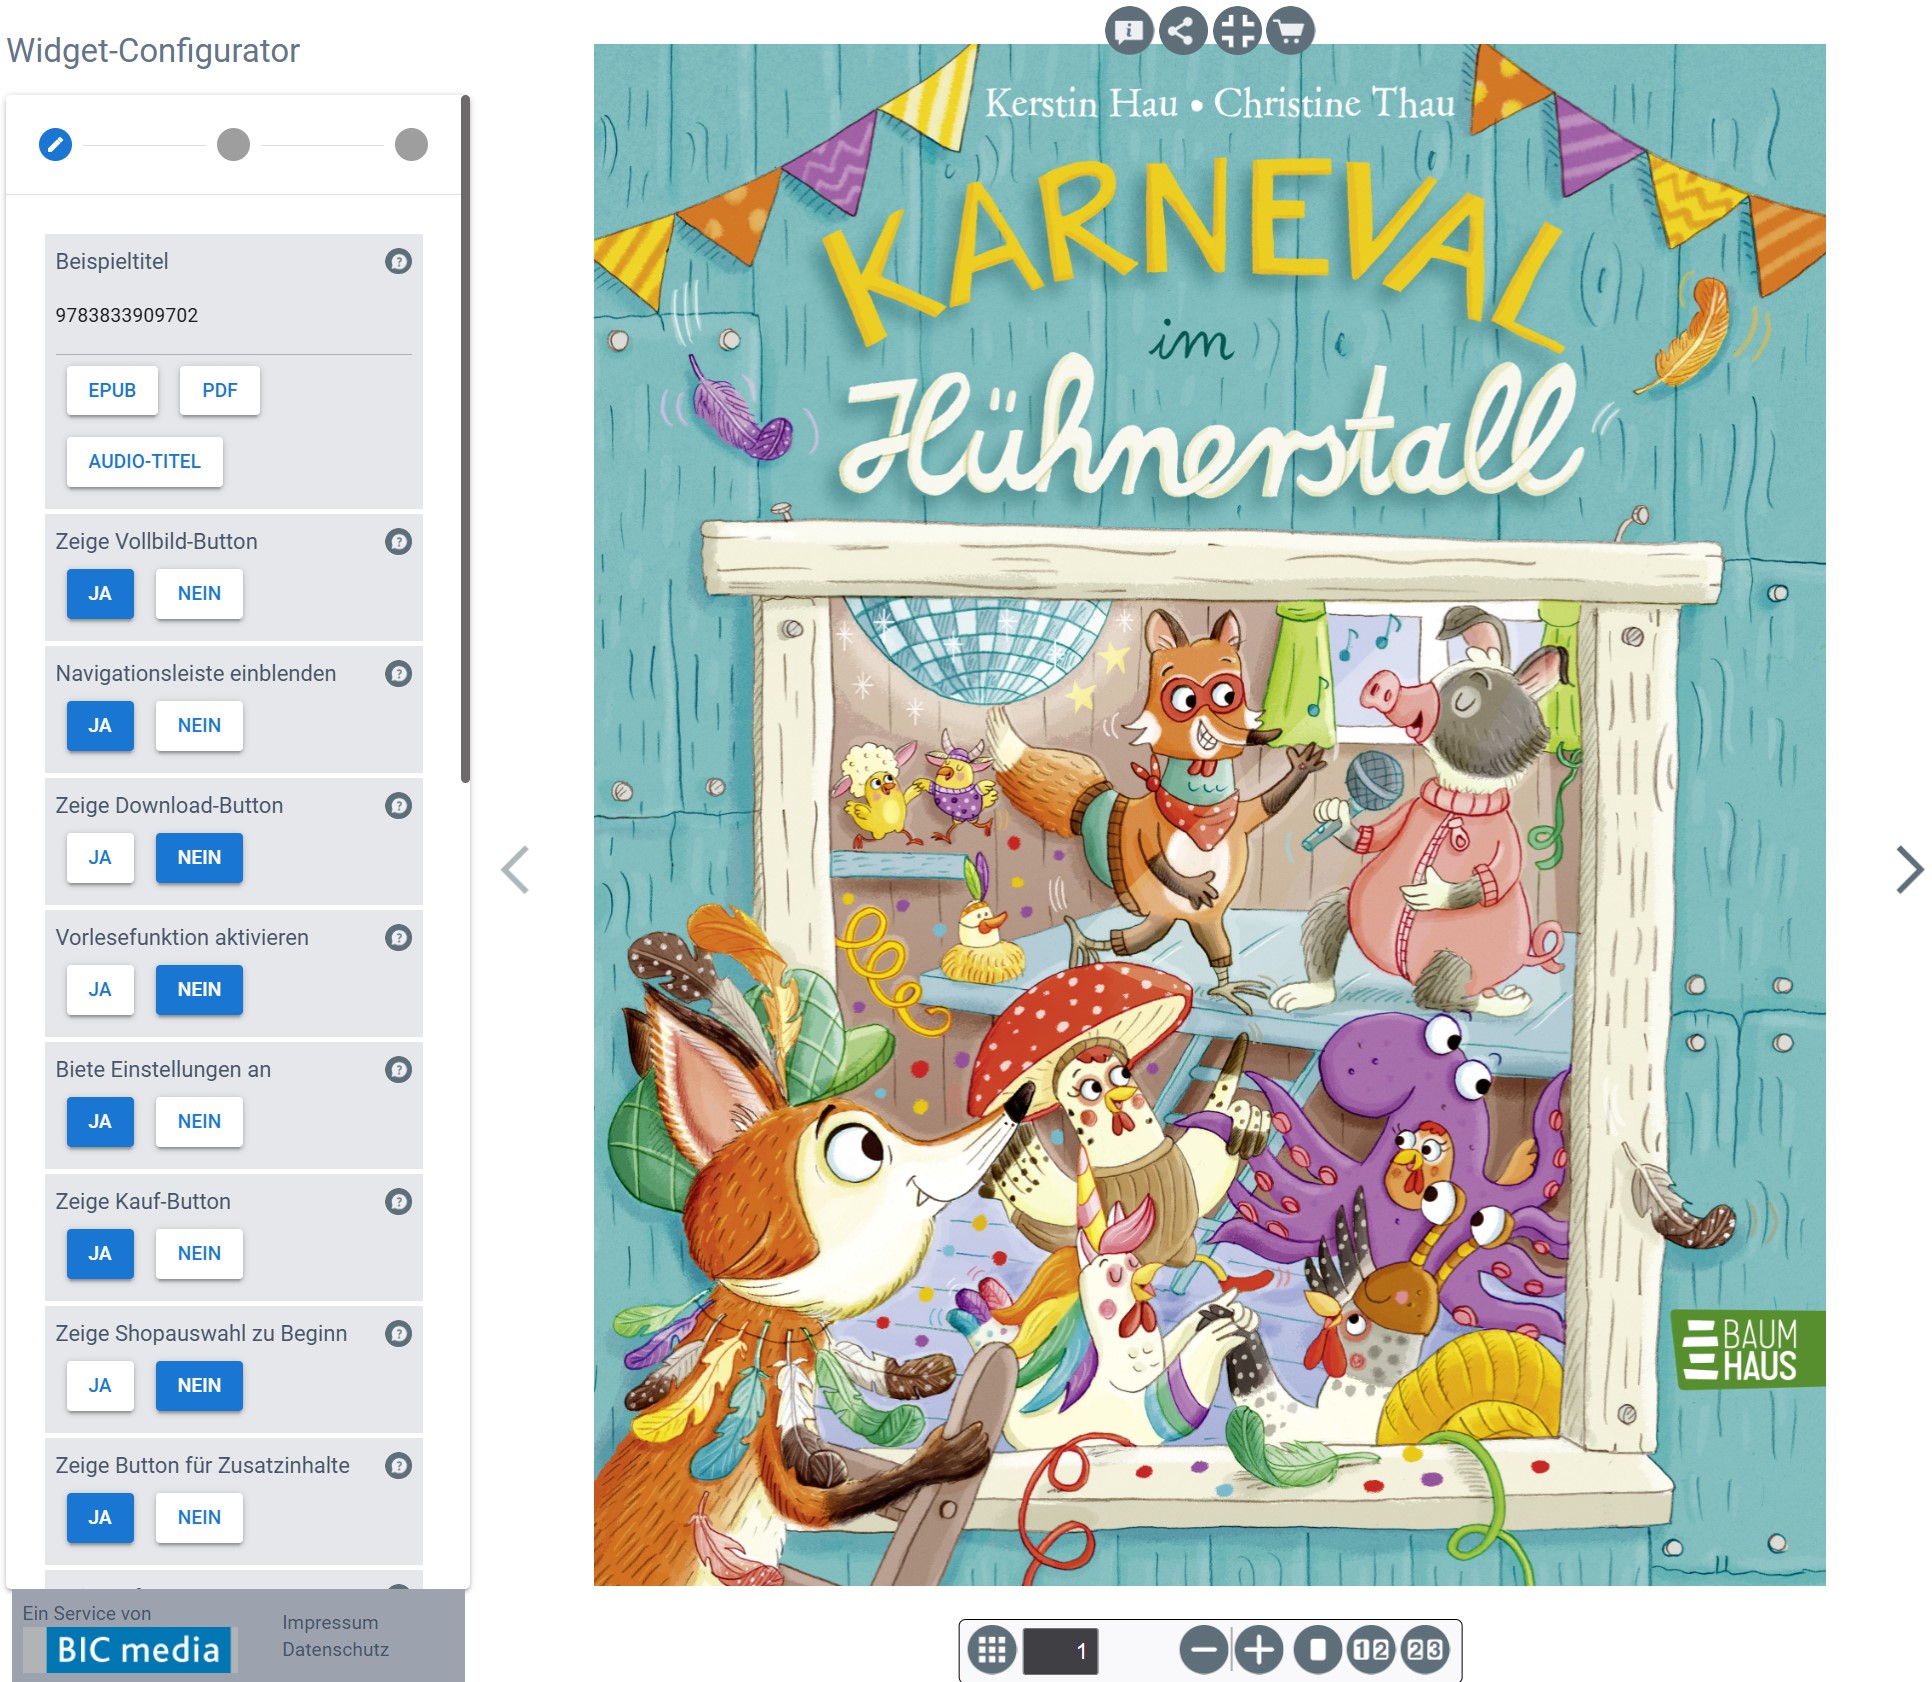Set Zeige Shopauswahl zu Beginn to JA
1932x1682 pixels.
(x=100, y=1385)
